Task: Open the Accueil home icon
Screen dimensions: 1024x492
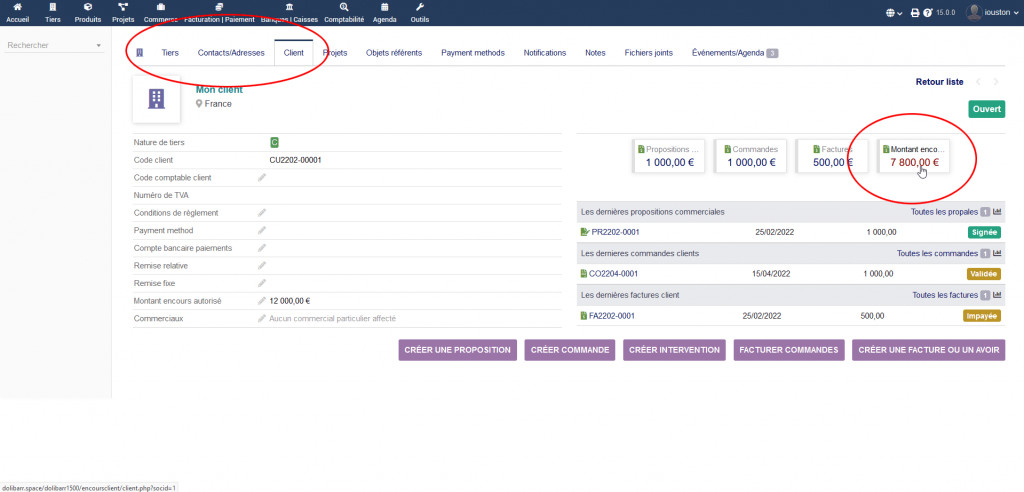Action: [18, 8]
